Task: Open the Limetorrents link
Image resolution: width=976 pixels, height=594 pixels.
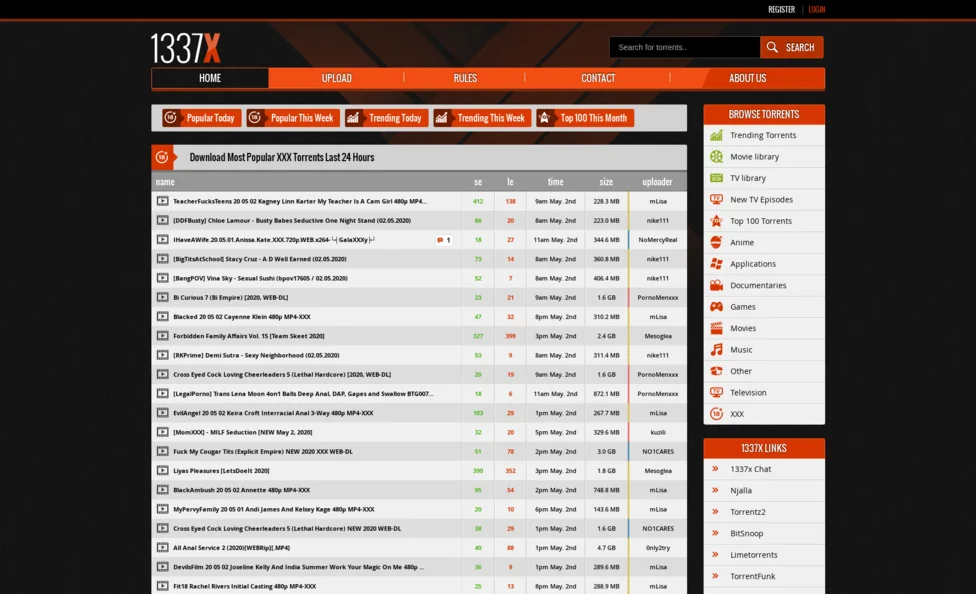Action: tap(754, 555)
